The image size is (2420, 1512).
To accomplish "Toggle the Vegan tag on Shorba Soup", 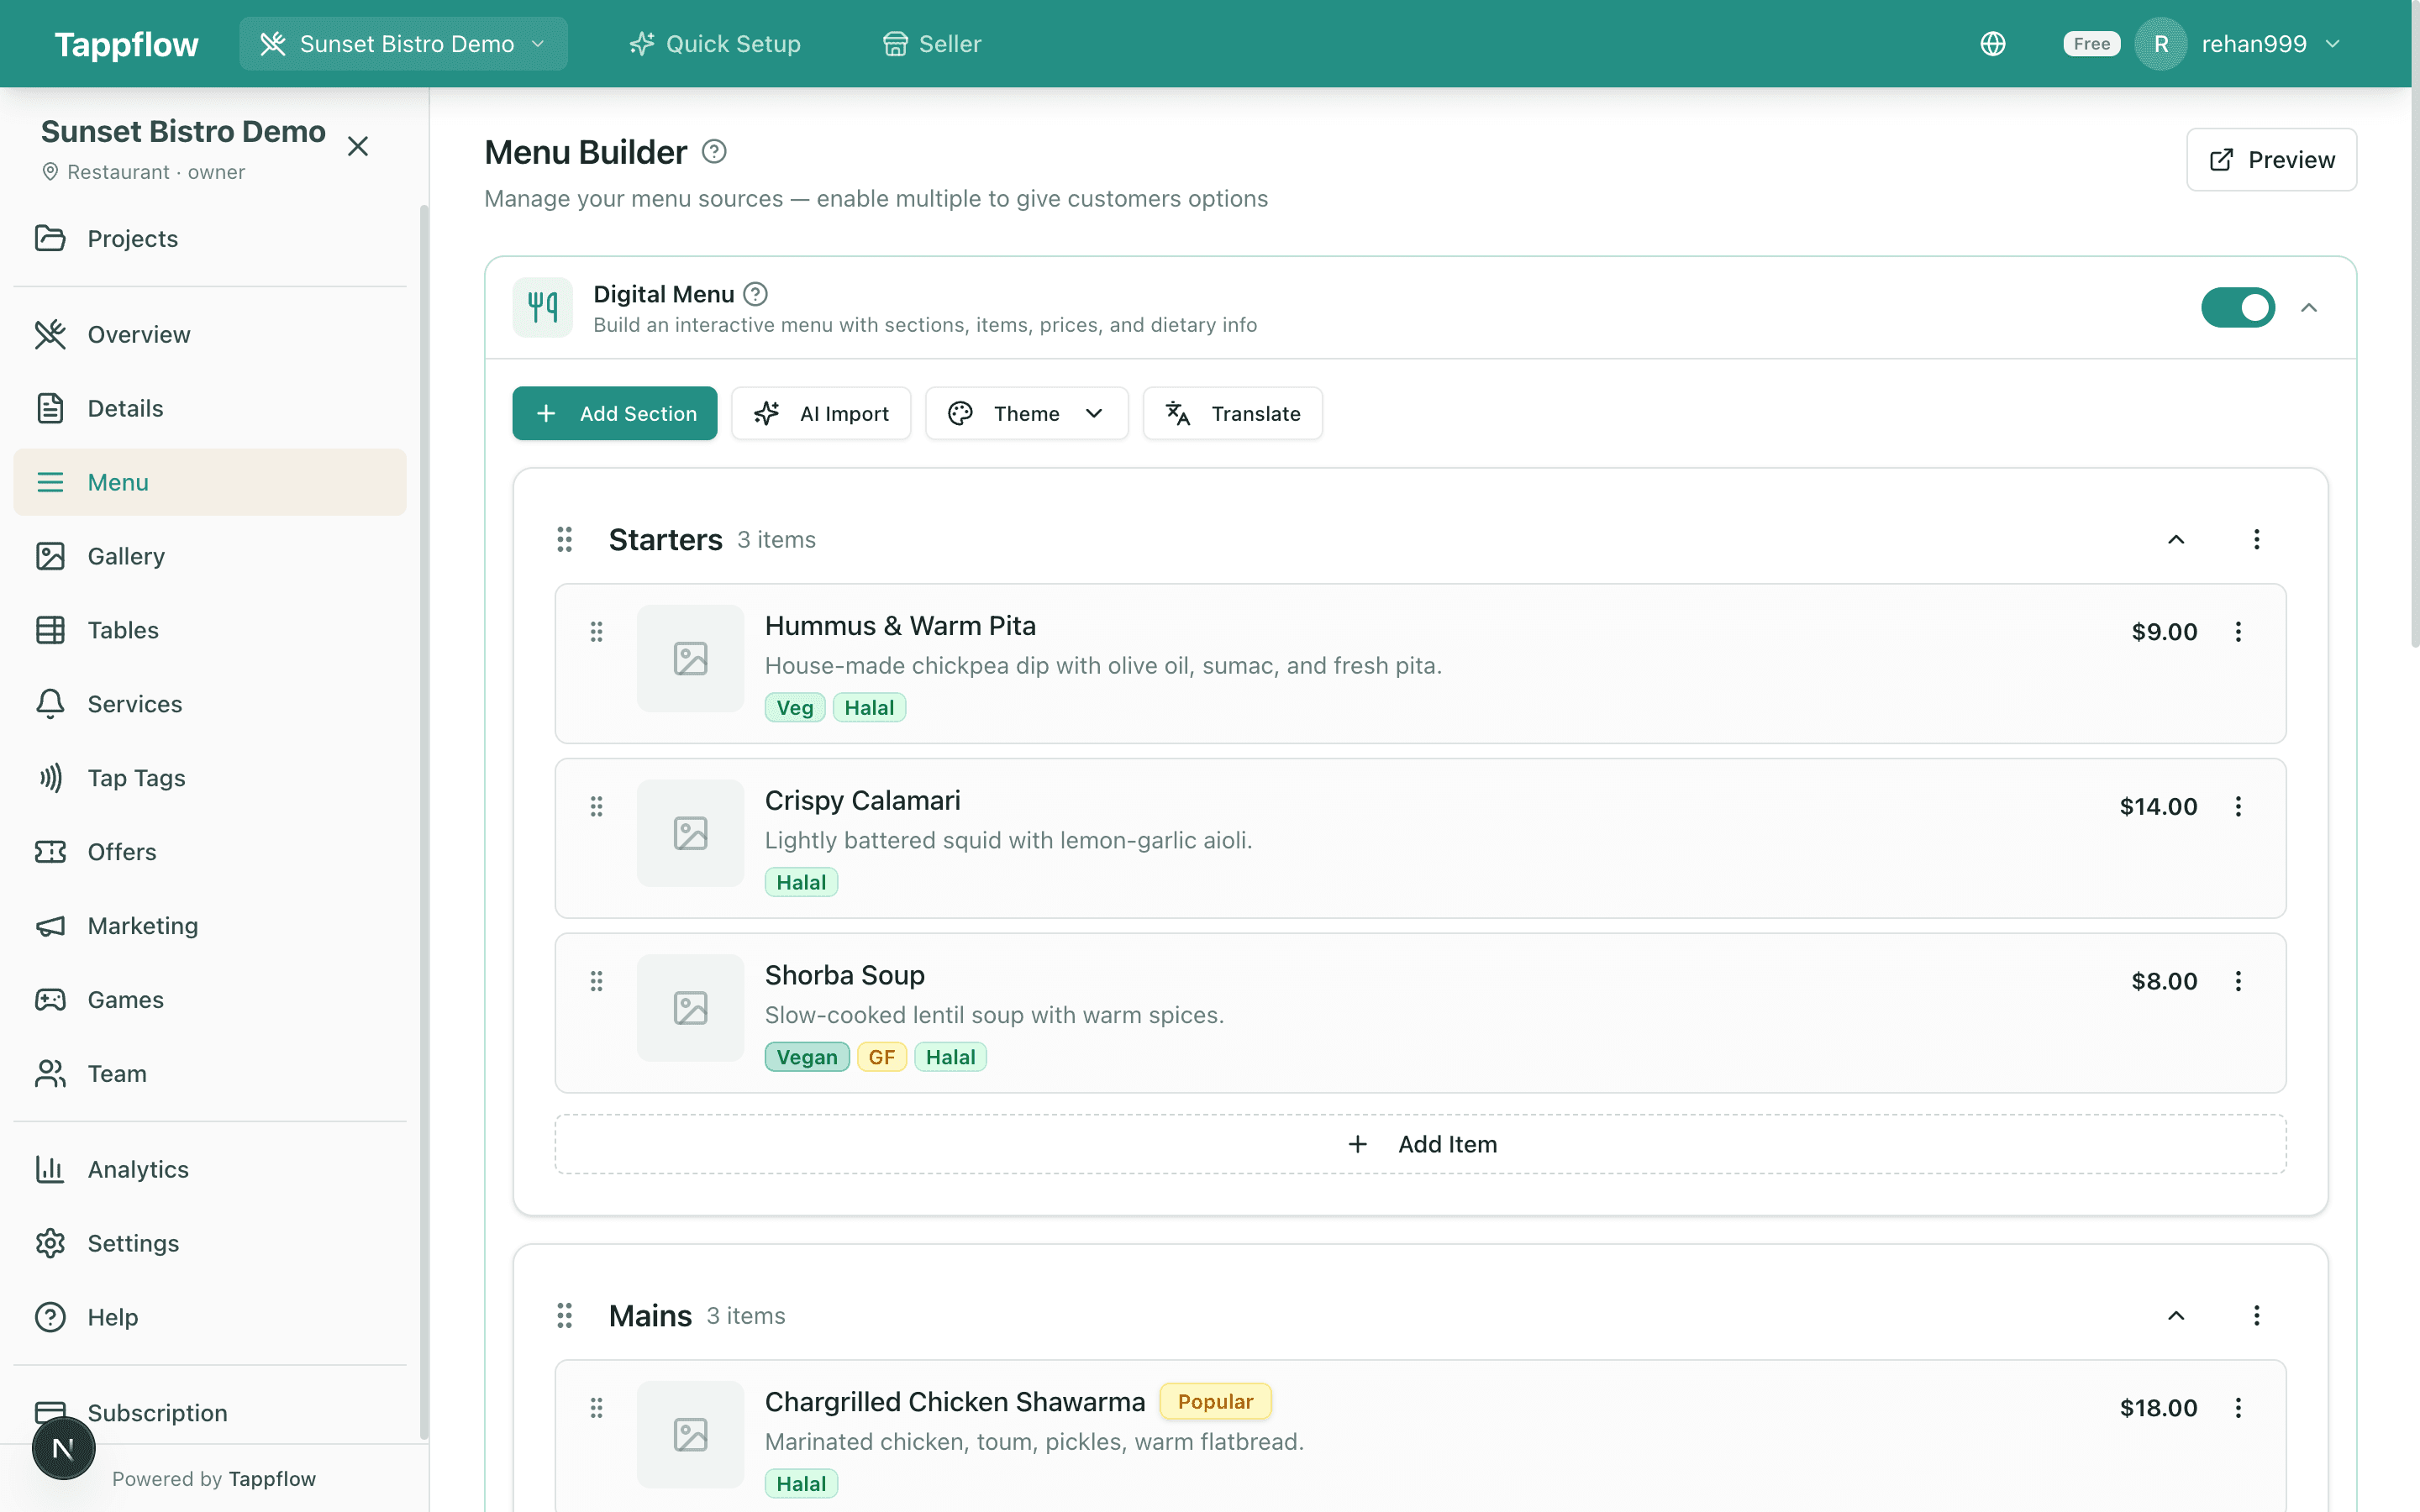I will click(806, 1056).
